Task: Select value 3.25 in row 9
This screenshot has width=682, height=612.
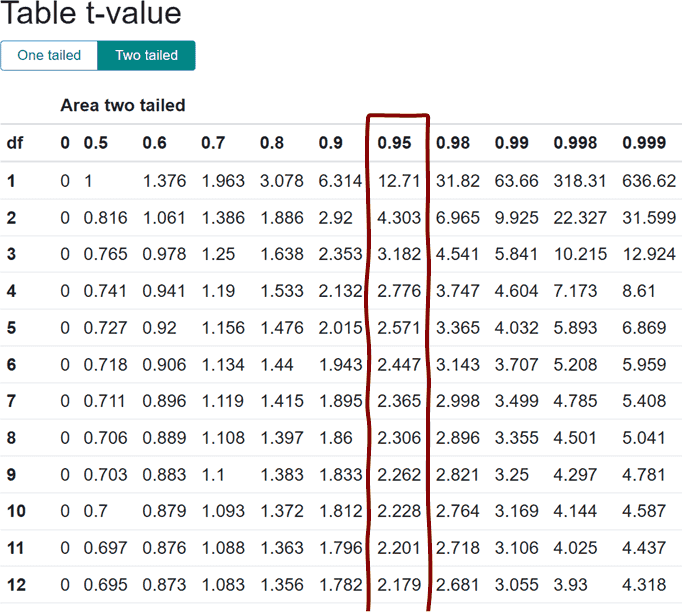Action: [x=512, y=475]
